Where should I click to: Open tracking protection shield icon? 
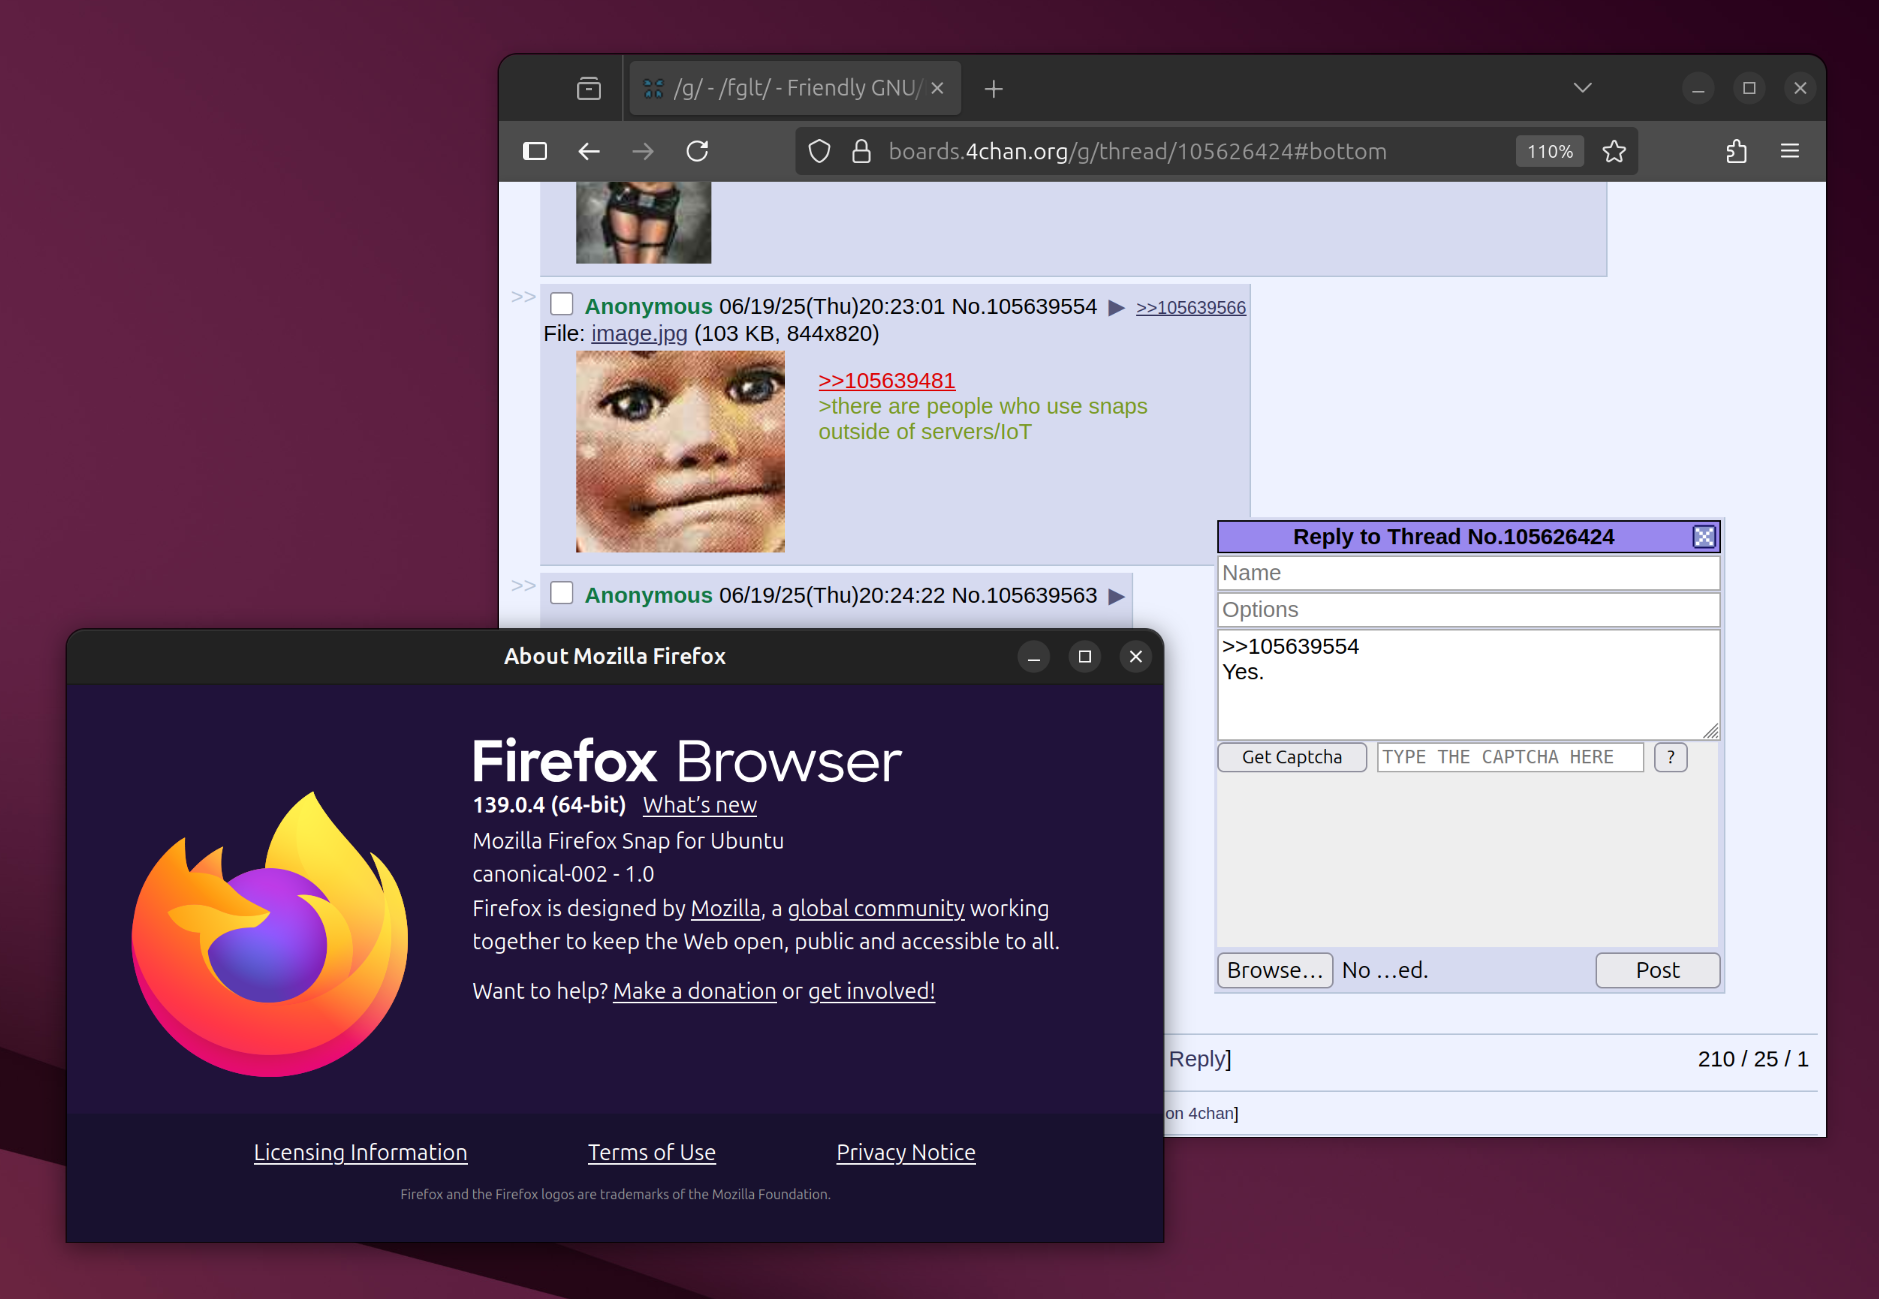click(x=819, y=151)
